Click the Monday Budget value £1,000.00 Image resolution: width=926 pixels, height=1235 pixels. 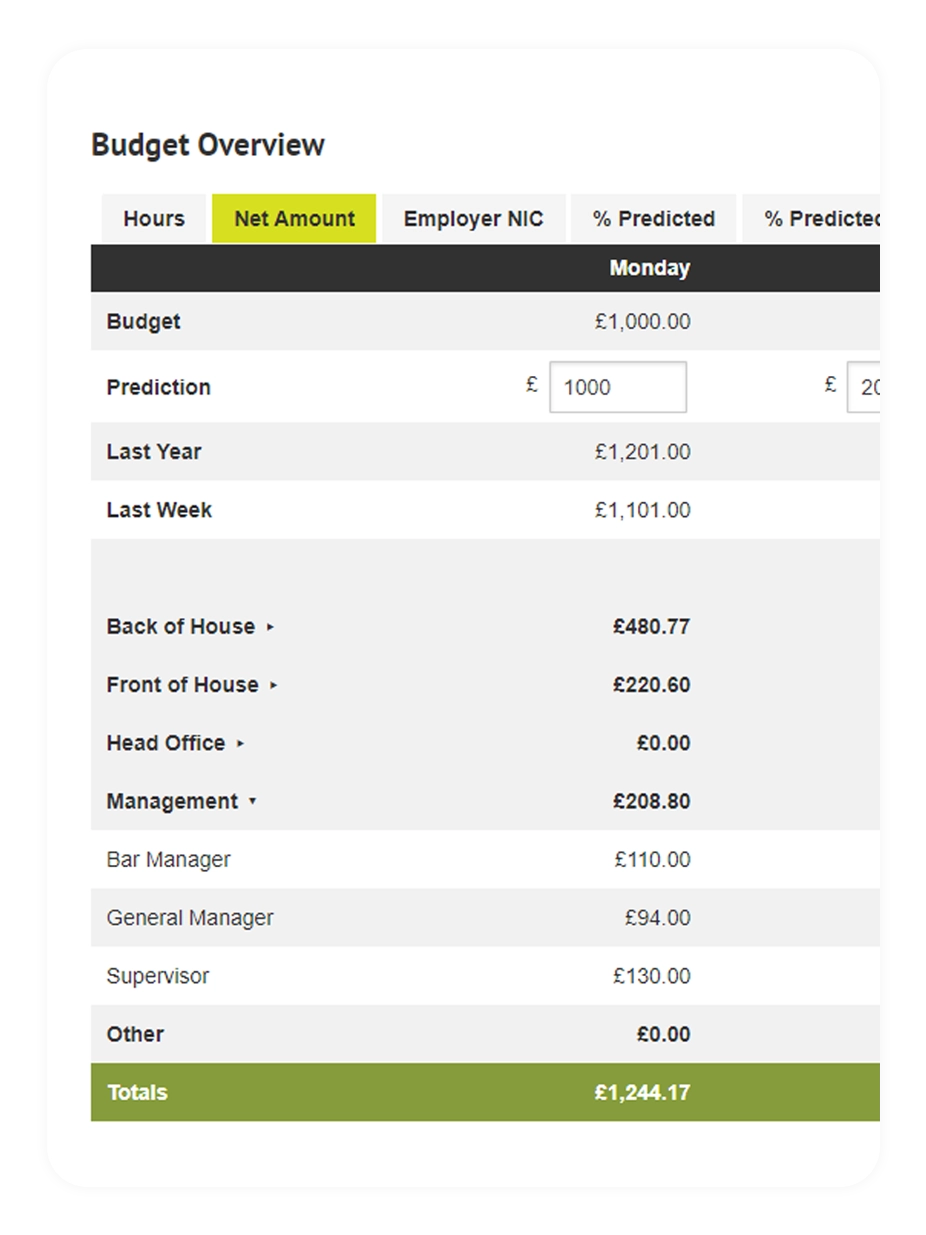point(642,322)
